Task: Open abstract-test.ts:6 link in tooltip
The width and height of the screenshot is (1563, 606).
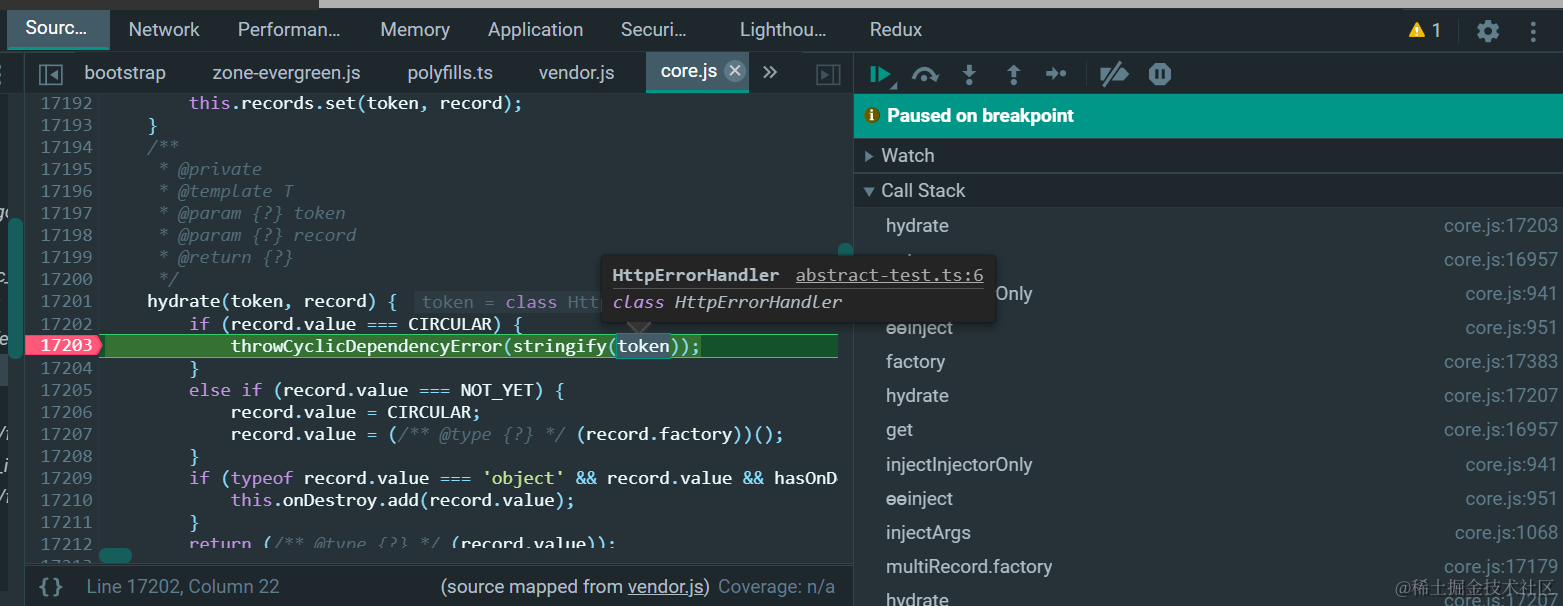Action: click(889, 275)
